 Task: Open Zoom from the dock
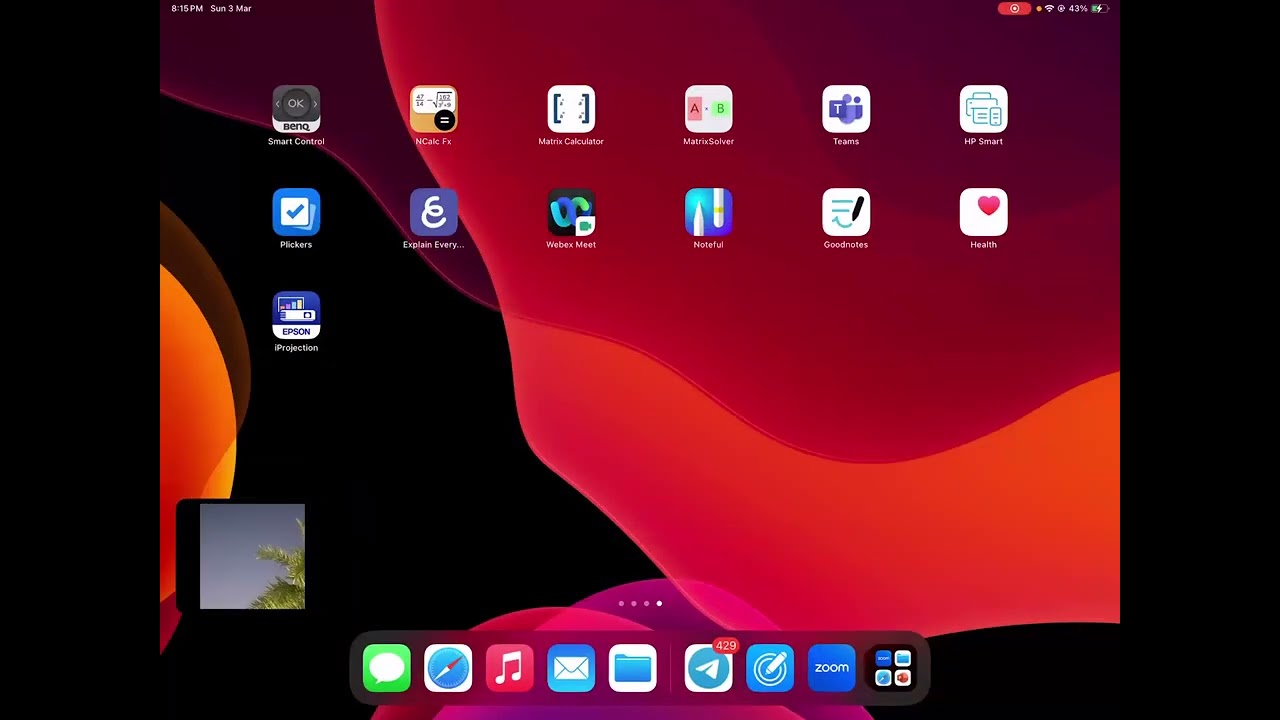(832, 669)
